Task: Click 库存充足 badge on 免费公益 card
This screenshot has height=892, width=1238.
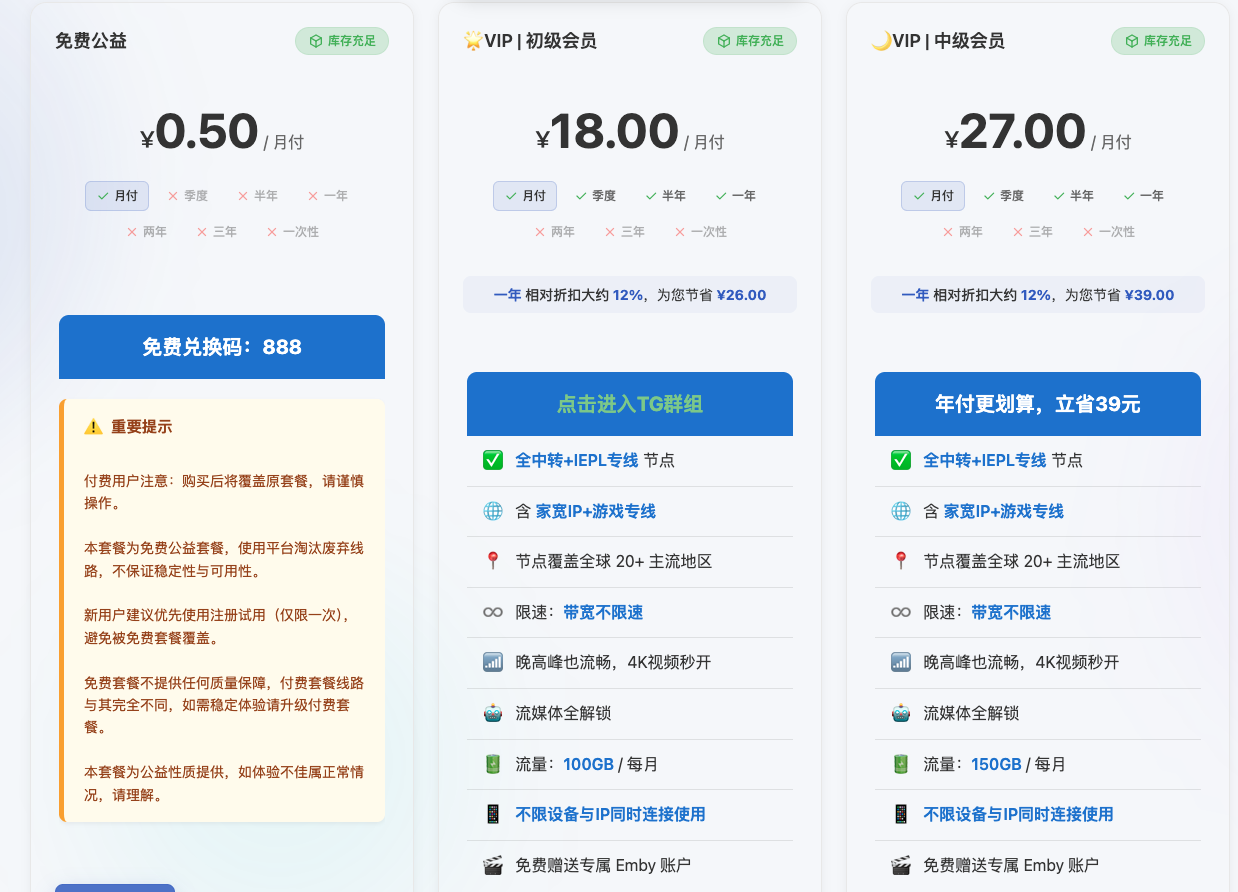Action: (342, 41)
